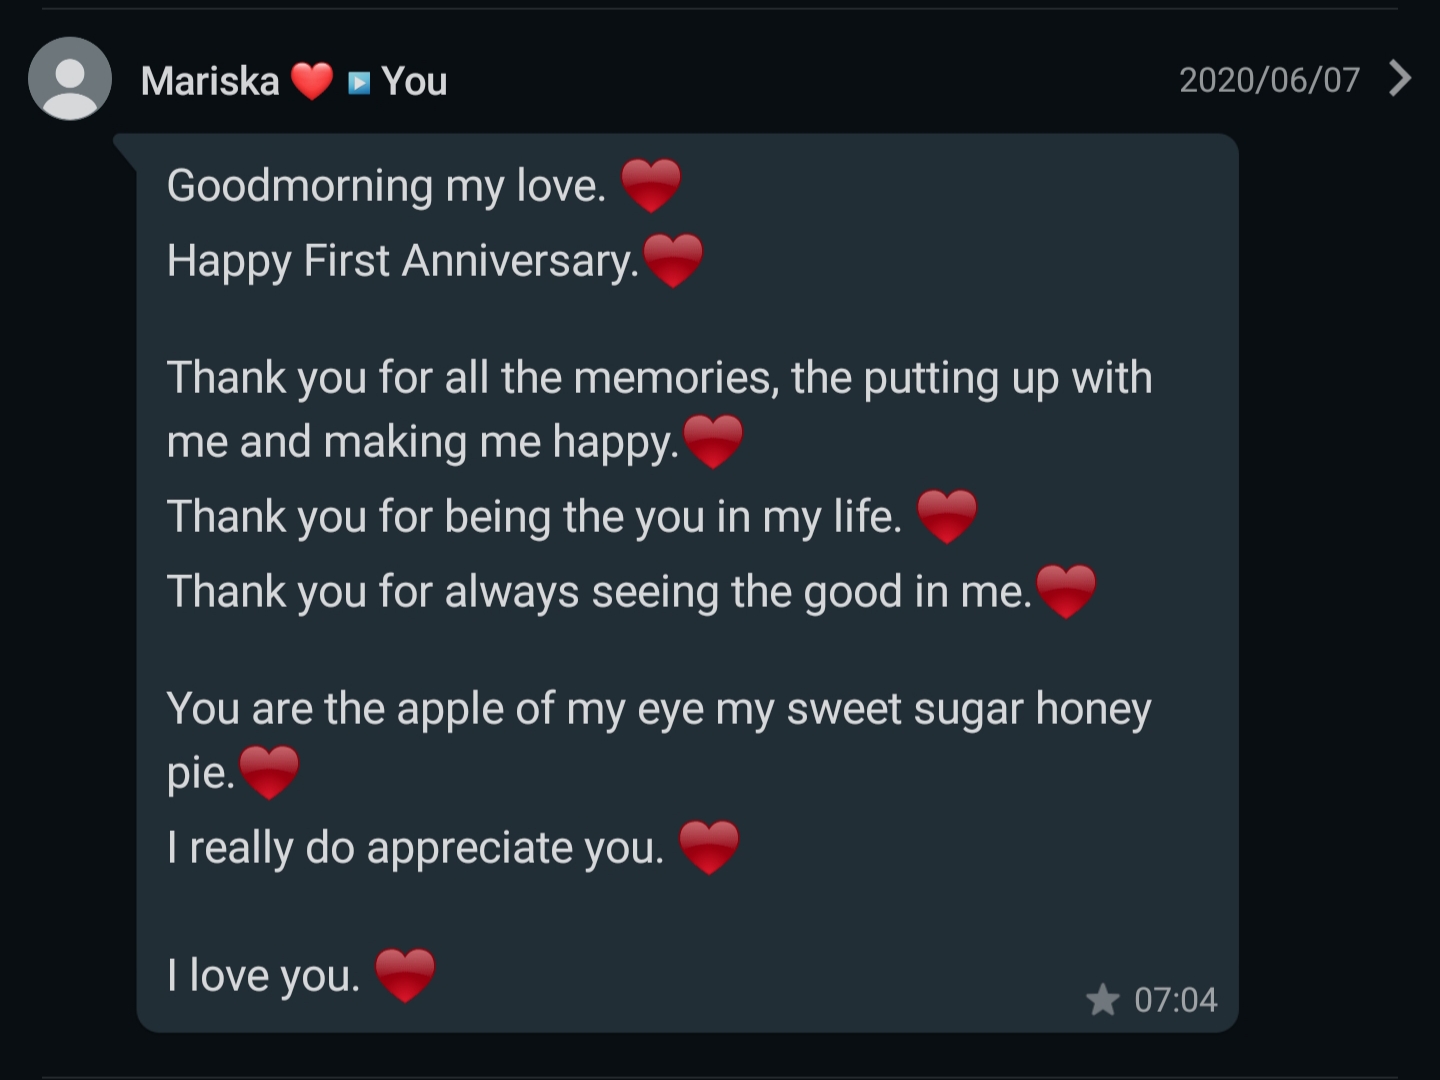Click the heart after "making me happy."
The height and width of the screenshot is (1080, 1440).
[713, 442]
